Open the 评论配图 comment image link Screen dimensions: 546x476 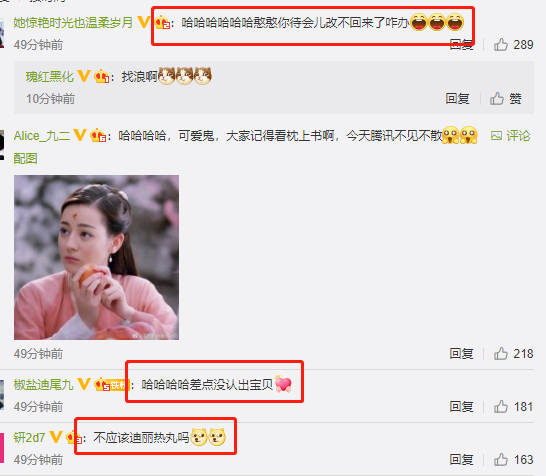tap(510, 135)
